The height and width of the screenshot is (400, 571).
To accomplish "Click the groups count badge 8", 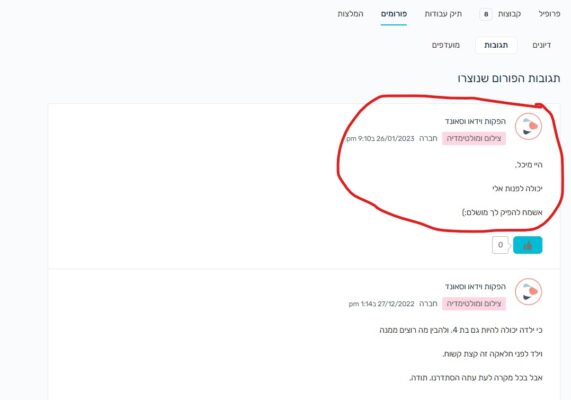I will point(486,14).
